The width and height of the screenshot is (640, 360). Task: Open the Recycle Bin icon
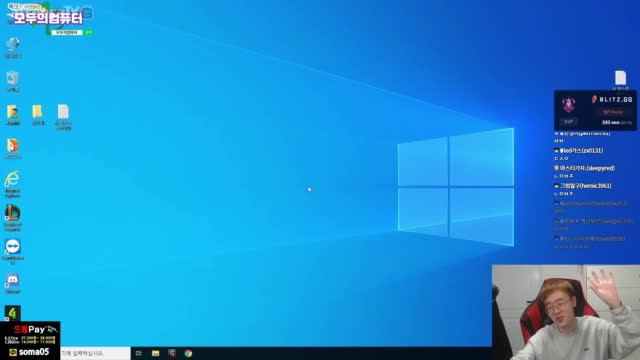point(13,81)
